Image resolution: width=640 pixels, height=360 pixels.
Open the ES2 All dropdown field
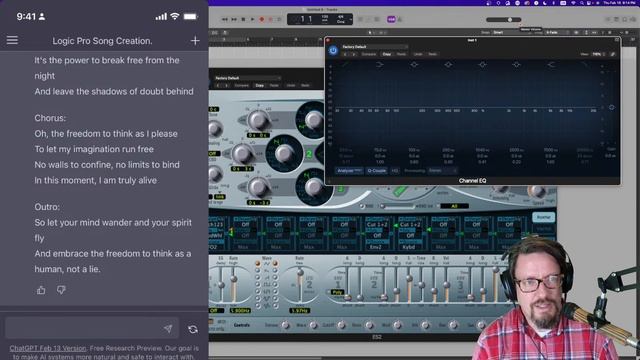tap(454, 206)
